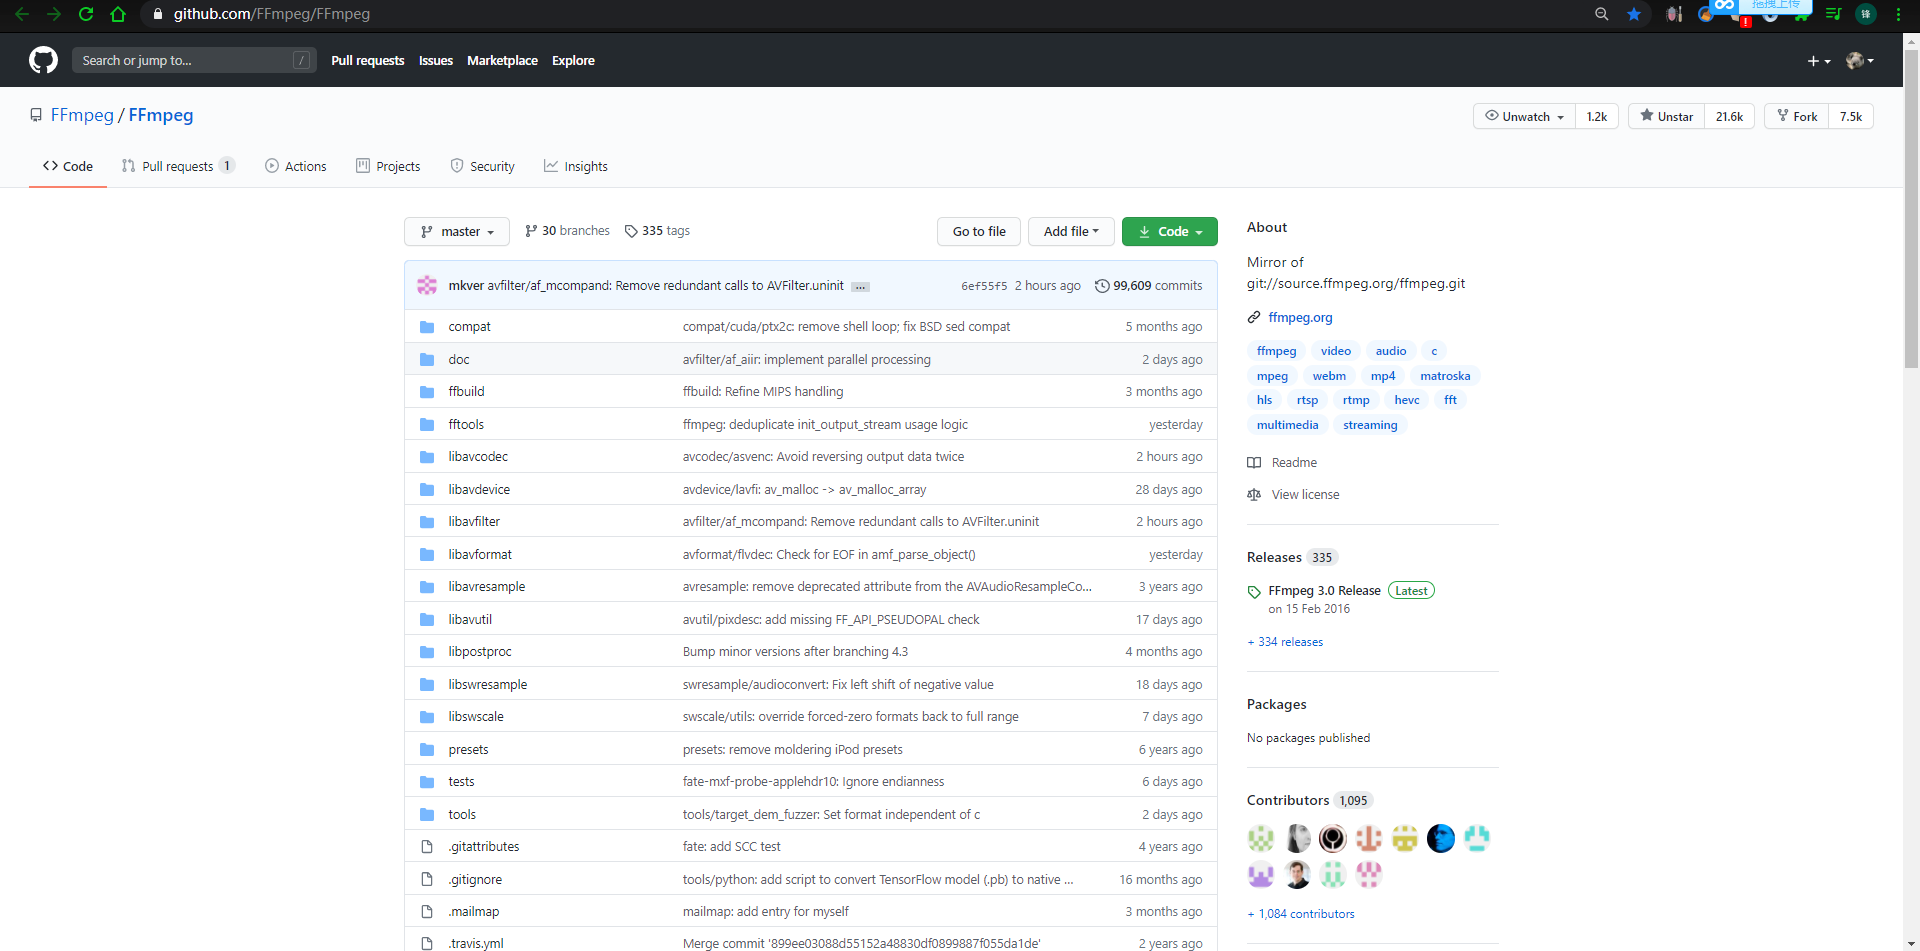Screen dimensions: 1920x951
Task: Open the Chrome three-dot menu
Action: (x=1898, y=14)
